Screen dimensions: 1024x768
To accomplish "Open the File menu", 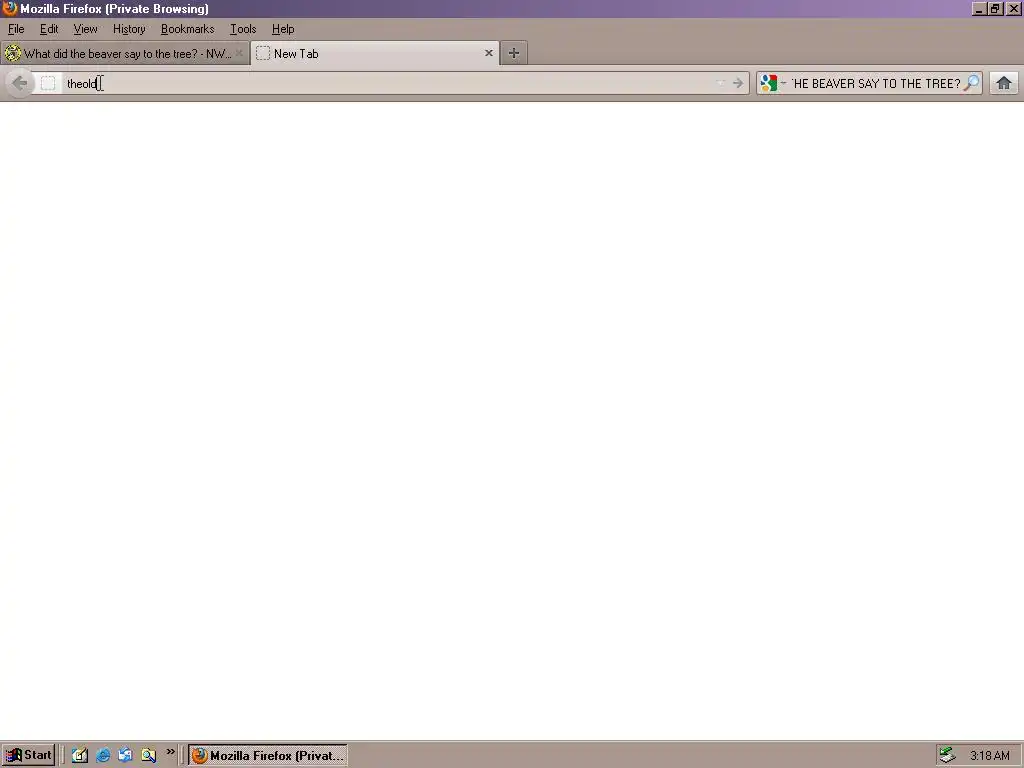I will [x=16, y=29].
